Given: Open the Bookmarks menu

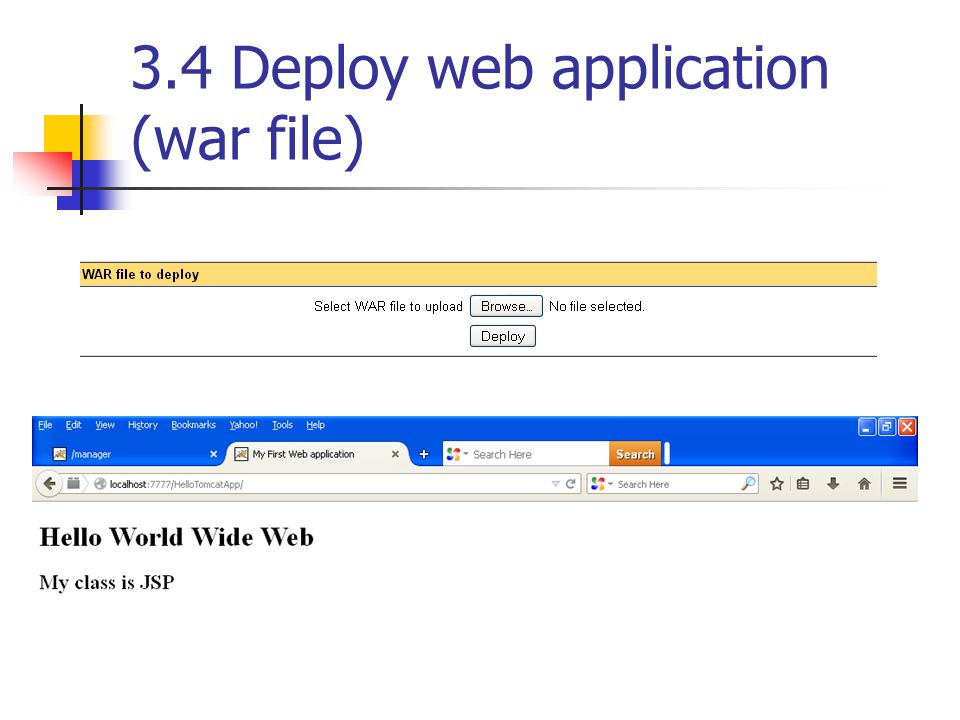Looking at the screenshot, I should coord(193,425).
